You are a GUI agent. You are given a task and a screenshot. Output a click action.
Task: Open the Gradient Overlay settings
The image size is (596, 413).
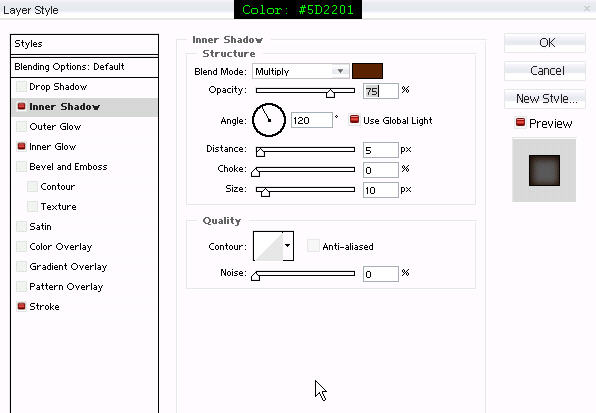(68, 266)
